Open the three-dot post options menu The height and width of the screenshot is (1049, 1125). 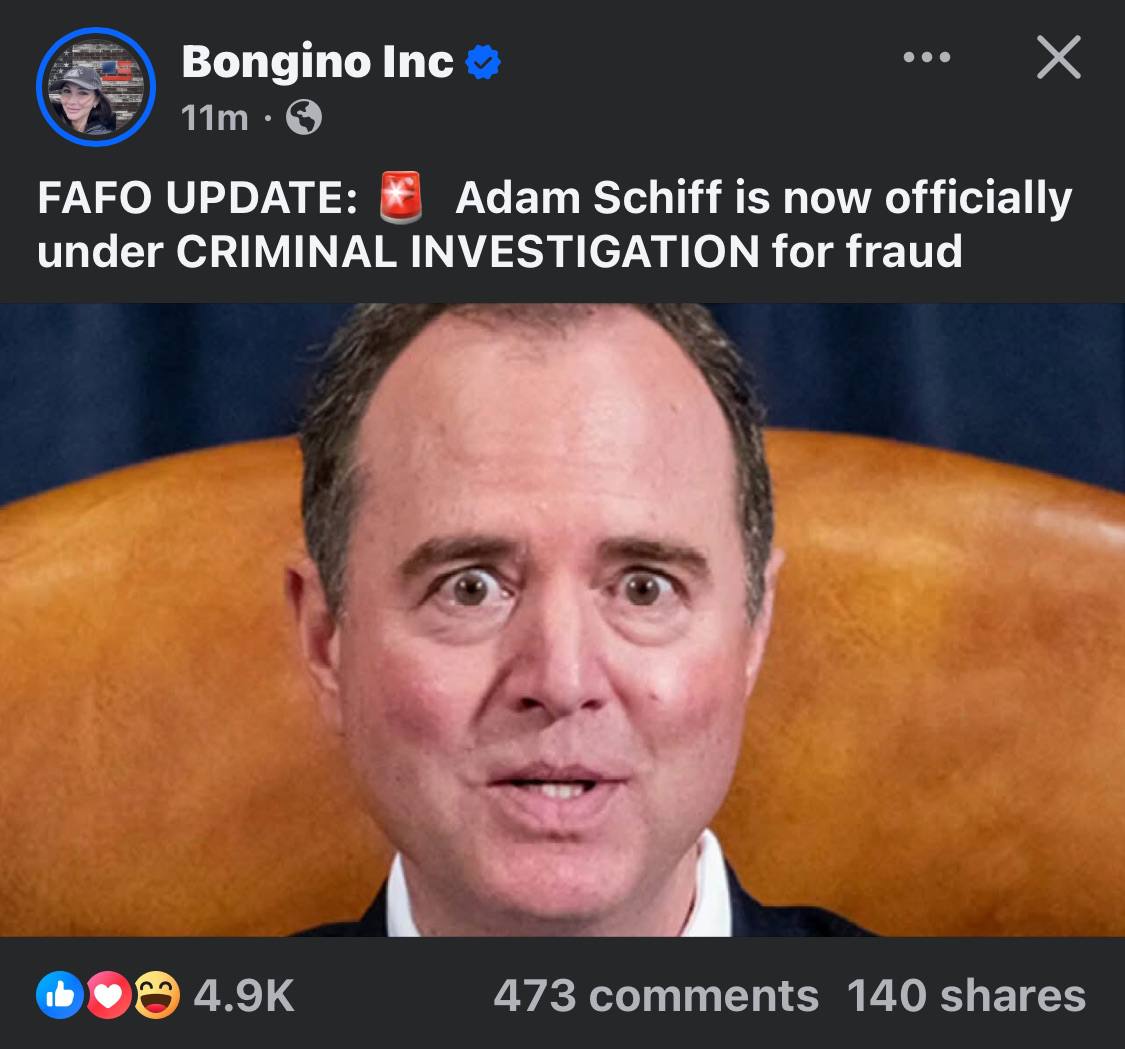[925, 59]
